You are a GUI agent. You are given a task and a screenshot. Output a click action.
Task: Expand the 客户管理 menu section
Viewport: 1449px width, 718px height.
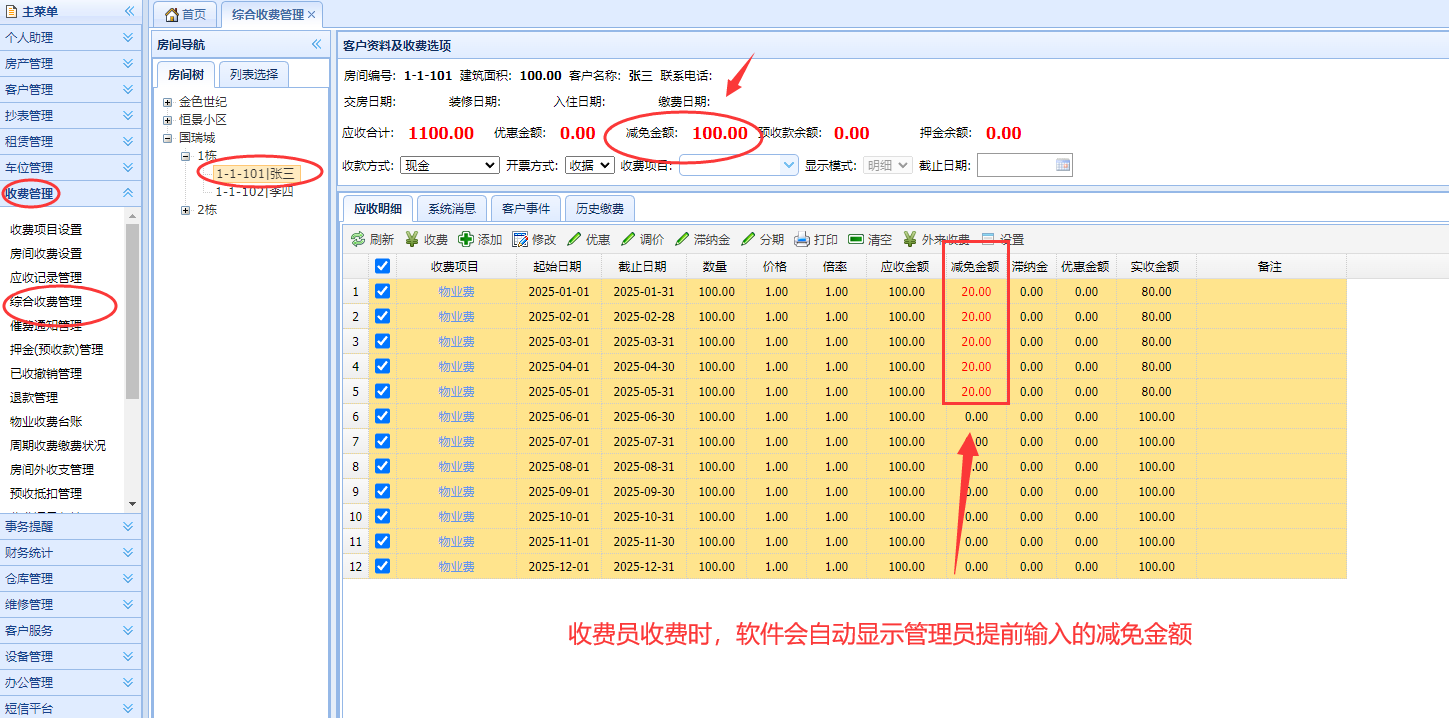[x=70, y=89]
